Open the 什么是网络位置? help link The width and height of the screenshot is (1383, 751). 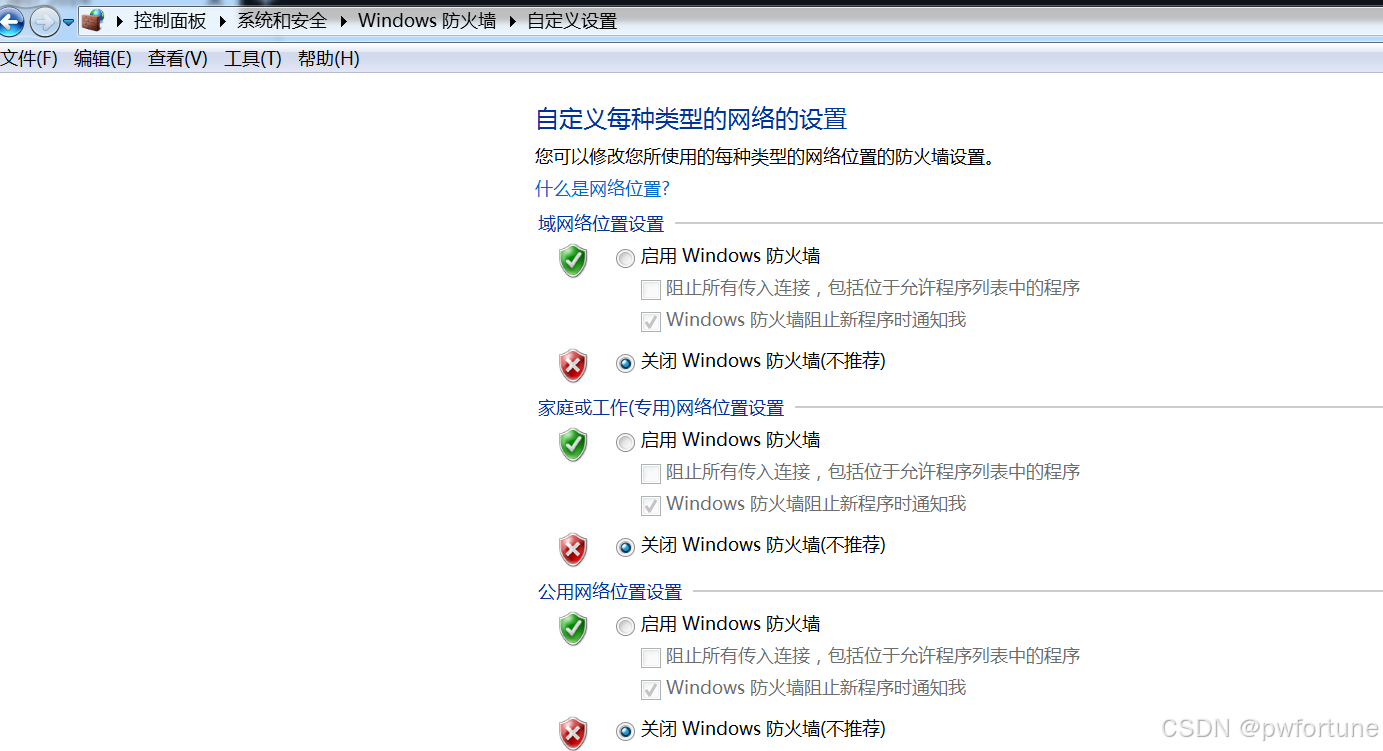602,189
